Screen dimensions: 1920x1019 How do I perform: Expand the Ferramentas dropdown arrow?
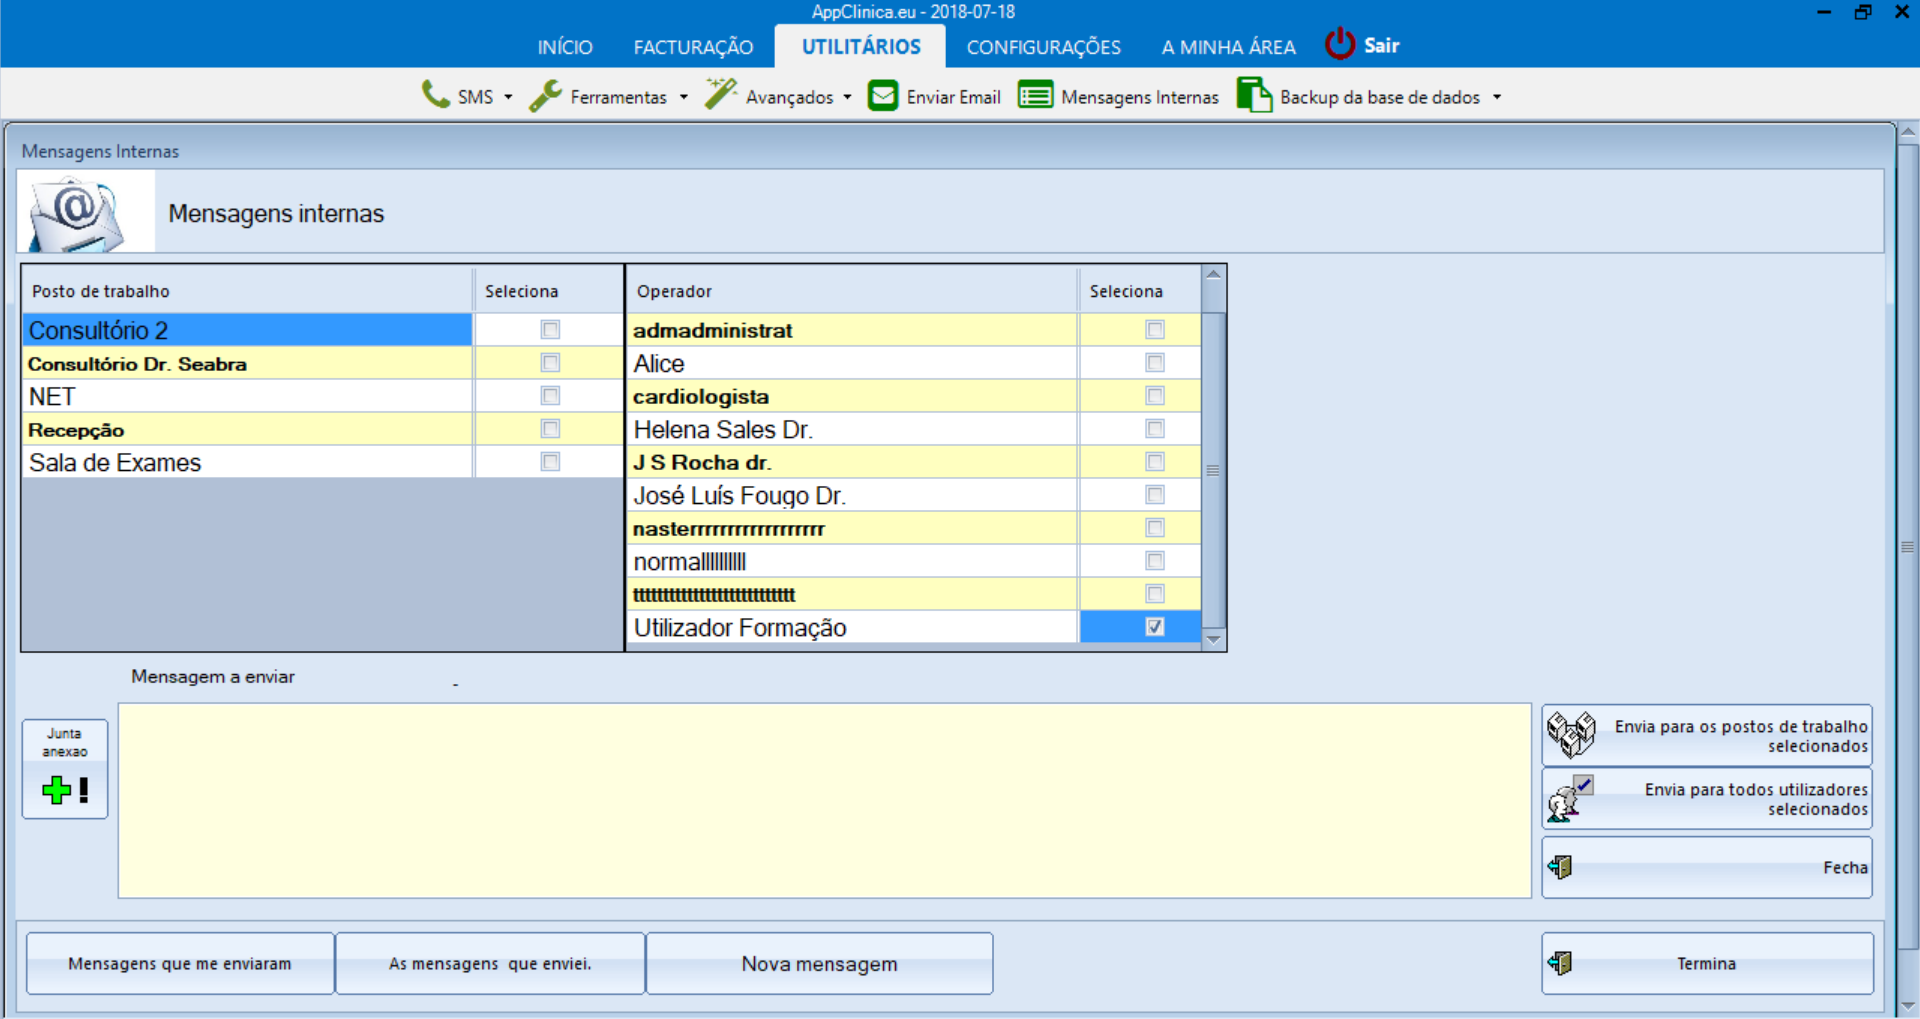[684, 97]
